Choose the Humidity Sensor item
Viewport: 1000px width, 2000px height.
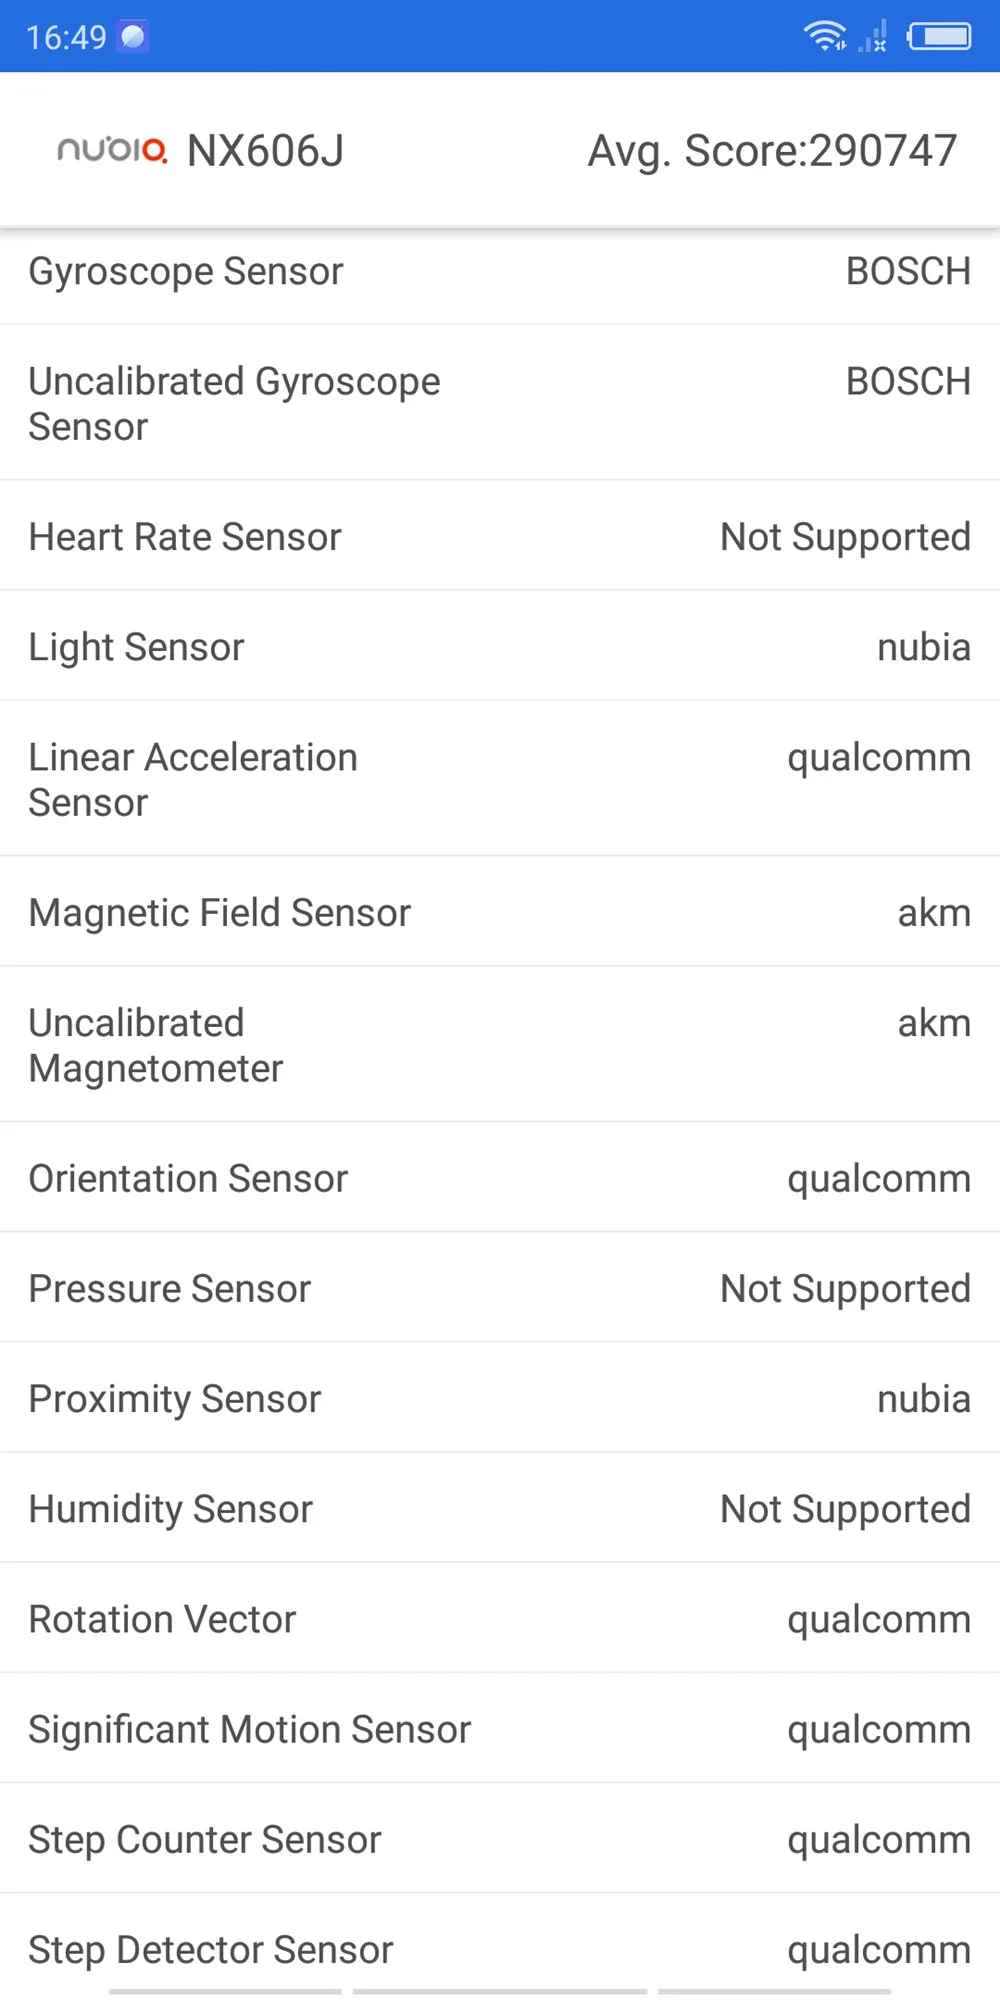click(500, 1508)
